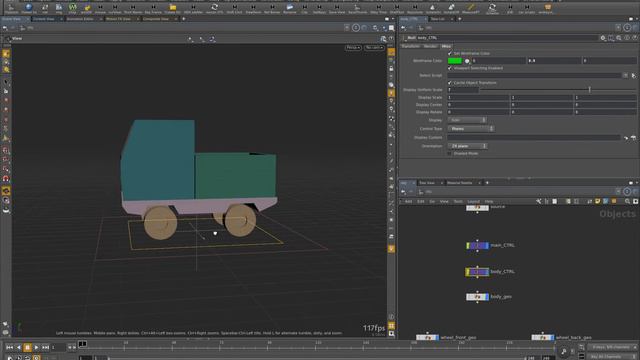
Task: Select the main_CTRL node
Action: coord(477,245)
